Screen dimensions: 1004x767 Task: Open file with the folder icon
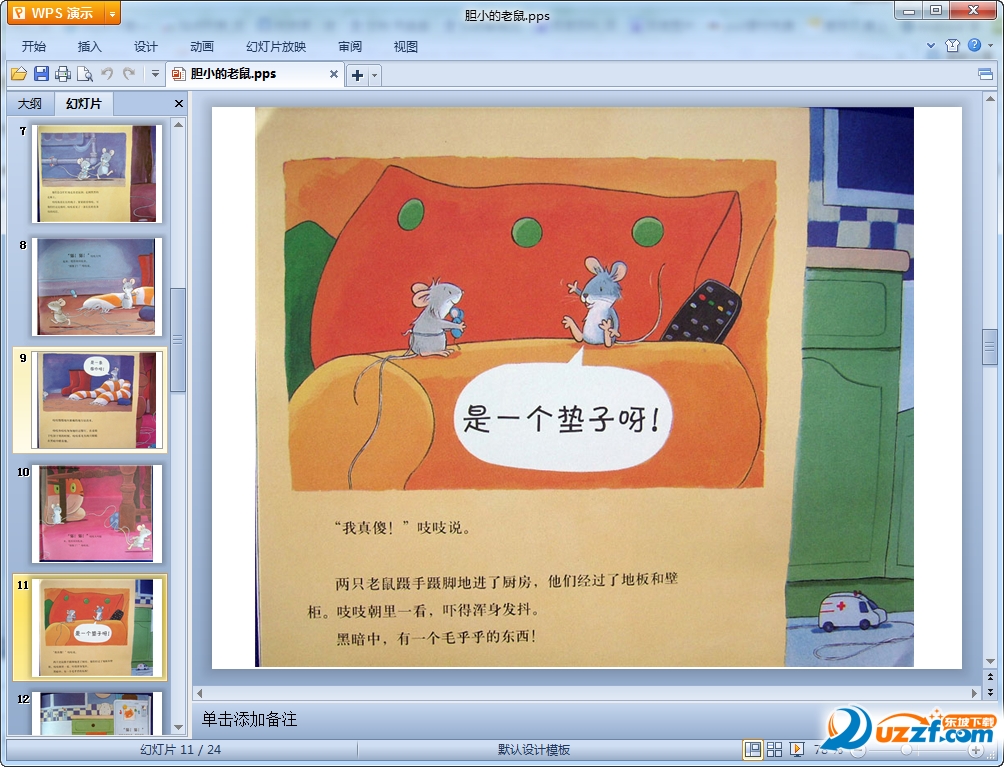click(19, 74)
